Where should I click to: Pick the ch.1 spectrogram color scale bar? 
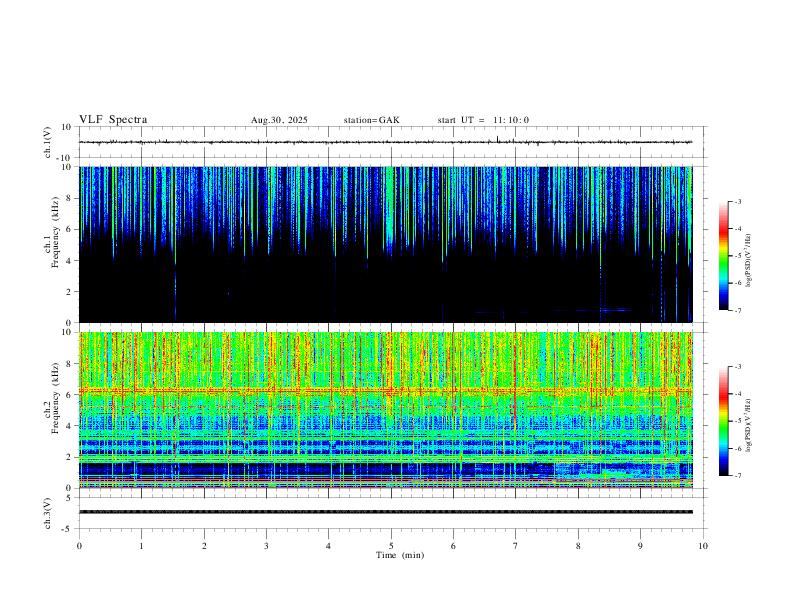pos(723,256)
